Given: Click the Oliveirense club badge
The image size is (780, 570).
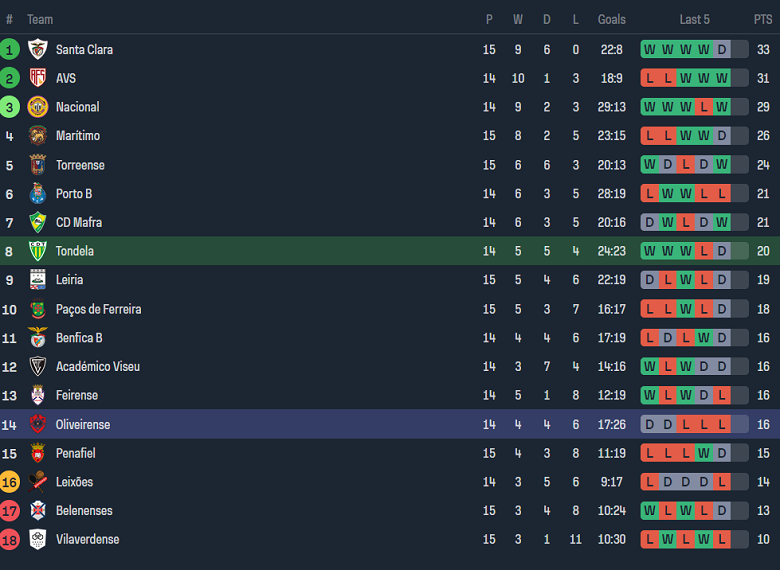Looking at the screenshot, I should (x=38, y=424).
